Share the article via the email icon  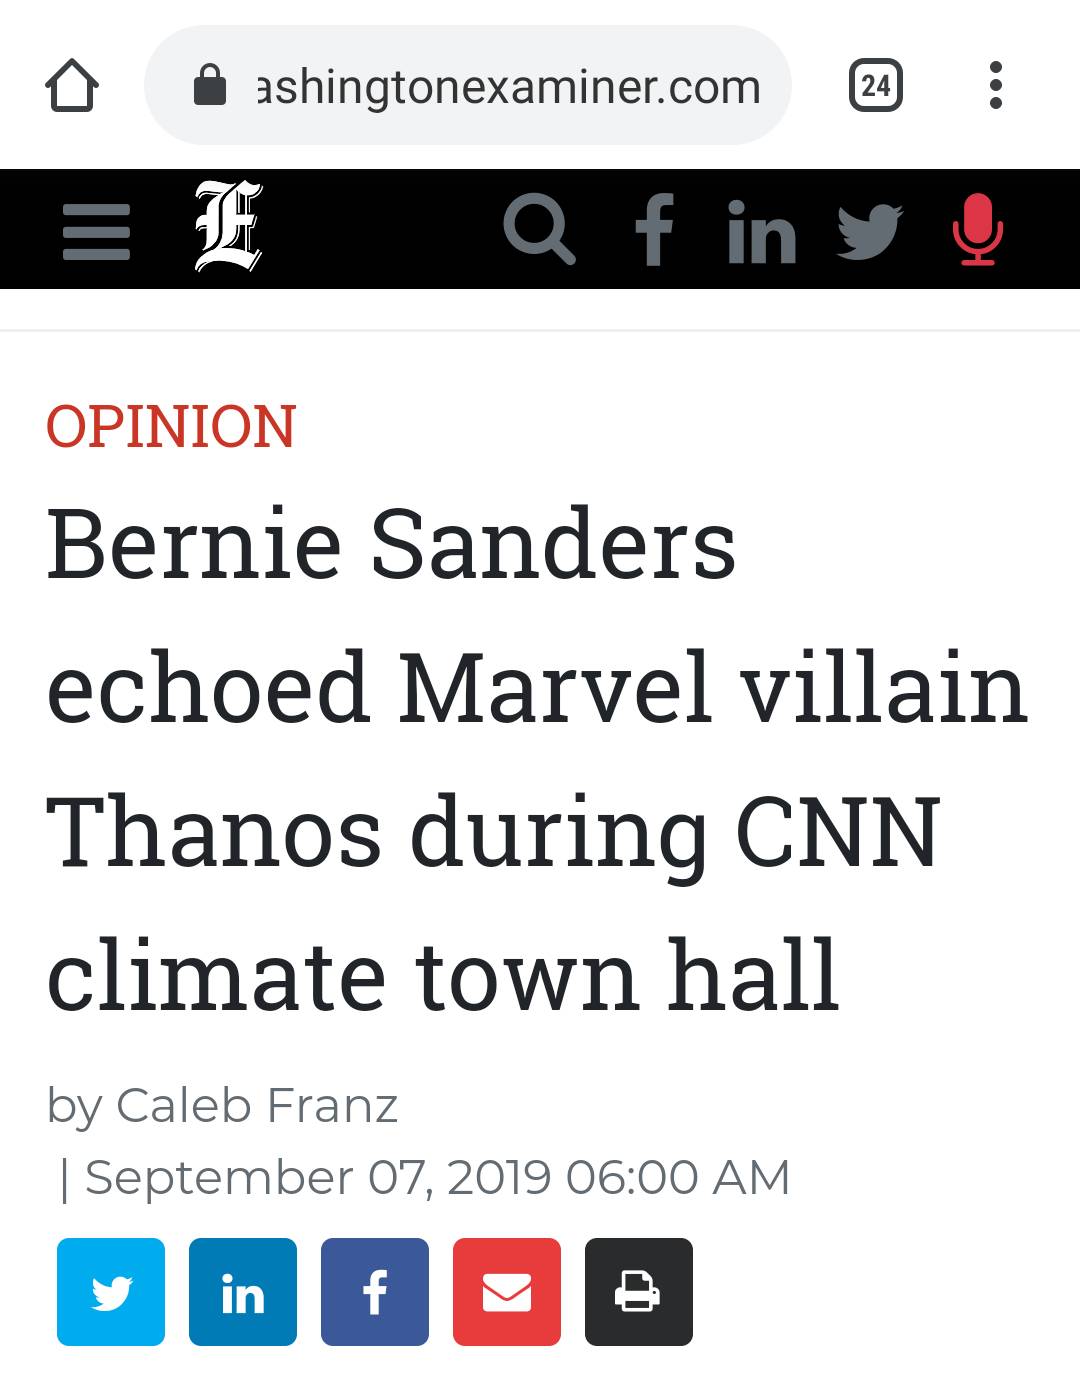(506, 1291)
